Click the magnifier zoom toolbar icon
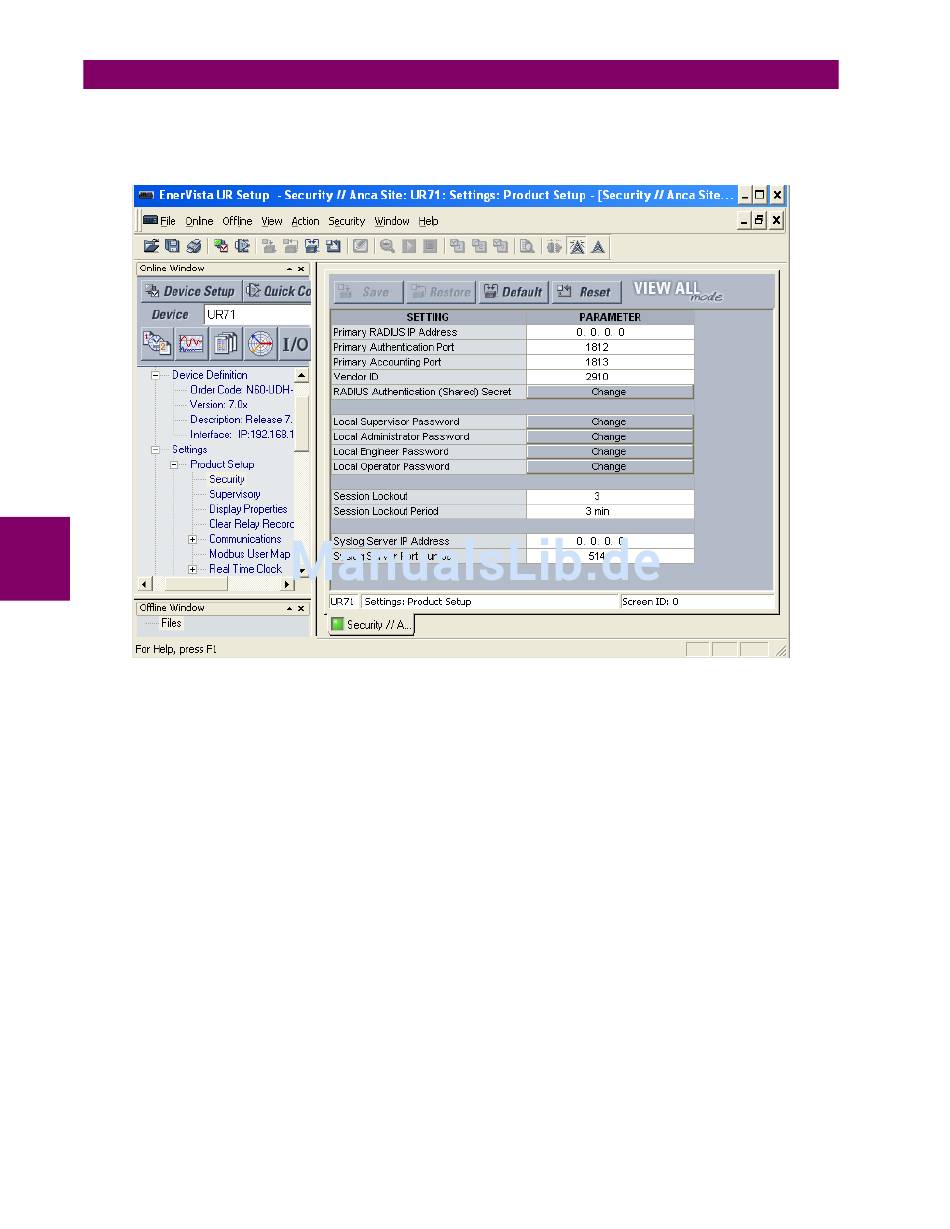 tap(387, 246)
